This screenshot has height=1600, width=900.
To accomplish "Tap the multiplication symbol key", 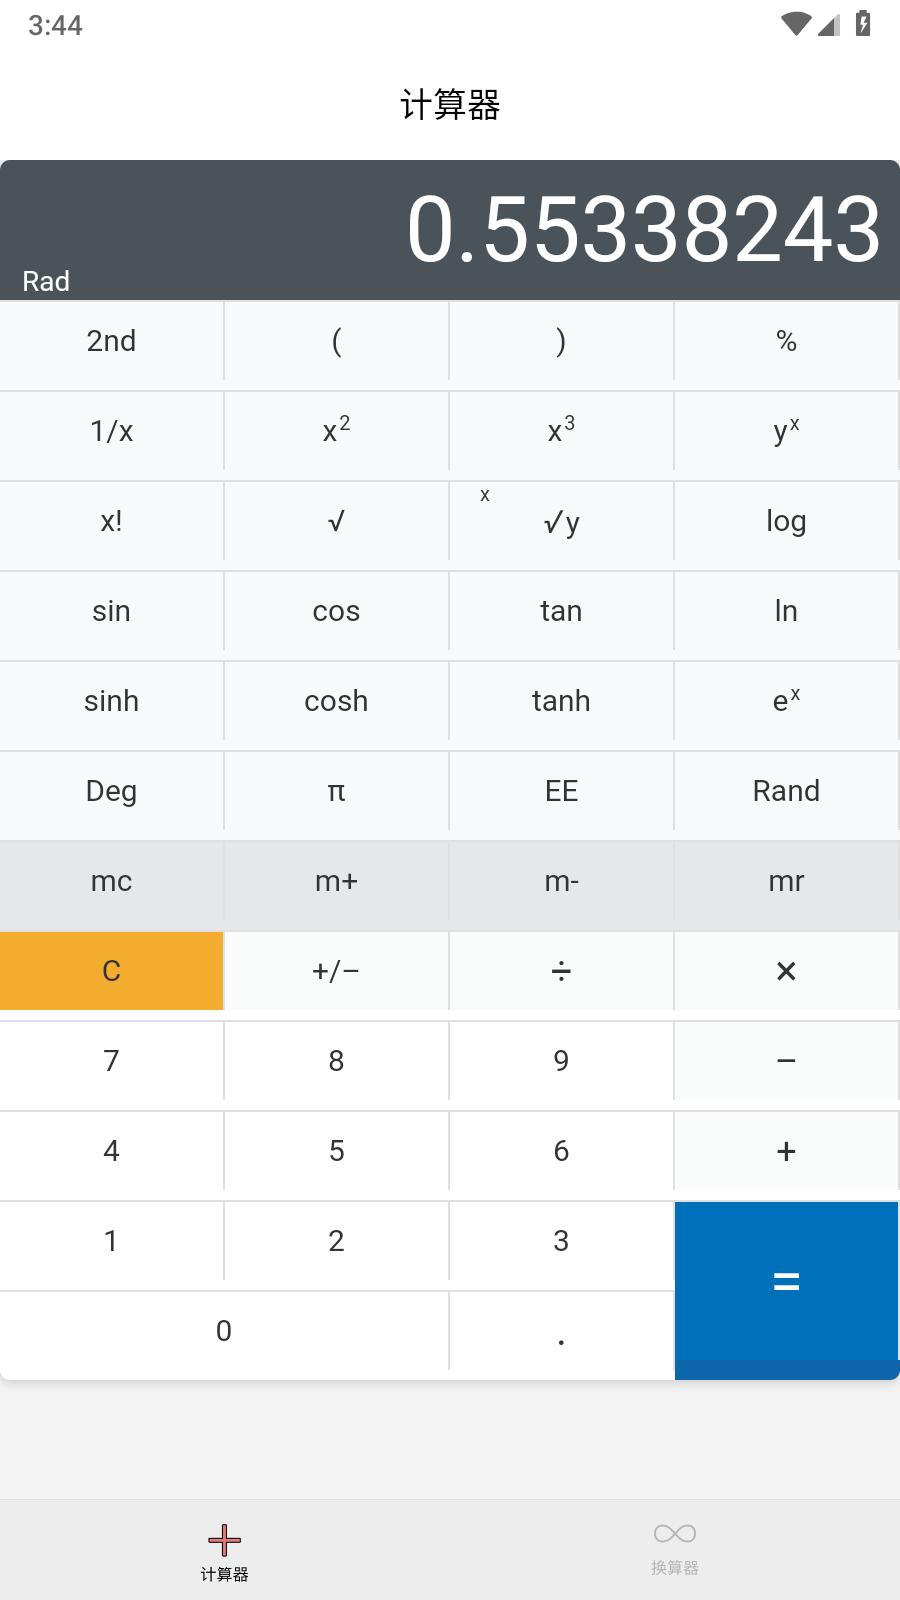I will tap(786, 971).
